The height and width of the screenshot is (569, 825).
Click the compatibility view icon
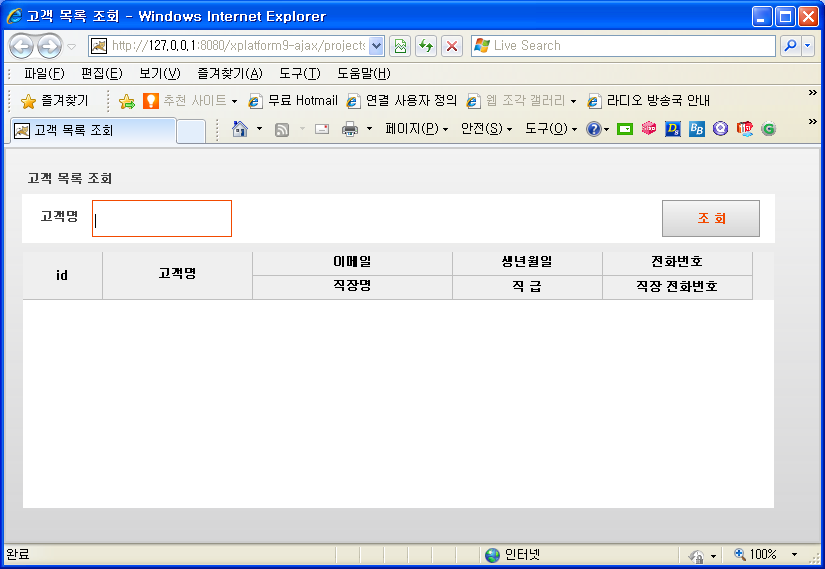tap(400, 46)
